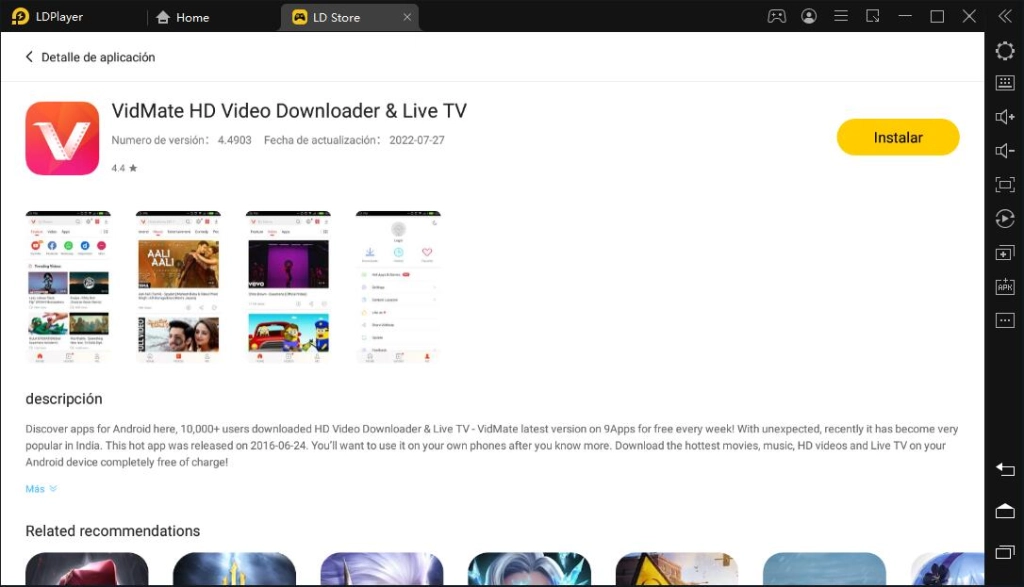
Task: Open the user account icon
Action: coord(808,16)
